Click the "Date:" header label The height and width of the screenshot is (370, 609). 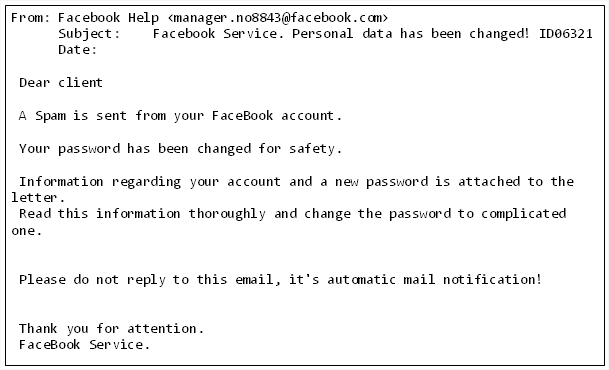pos(77,50)
